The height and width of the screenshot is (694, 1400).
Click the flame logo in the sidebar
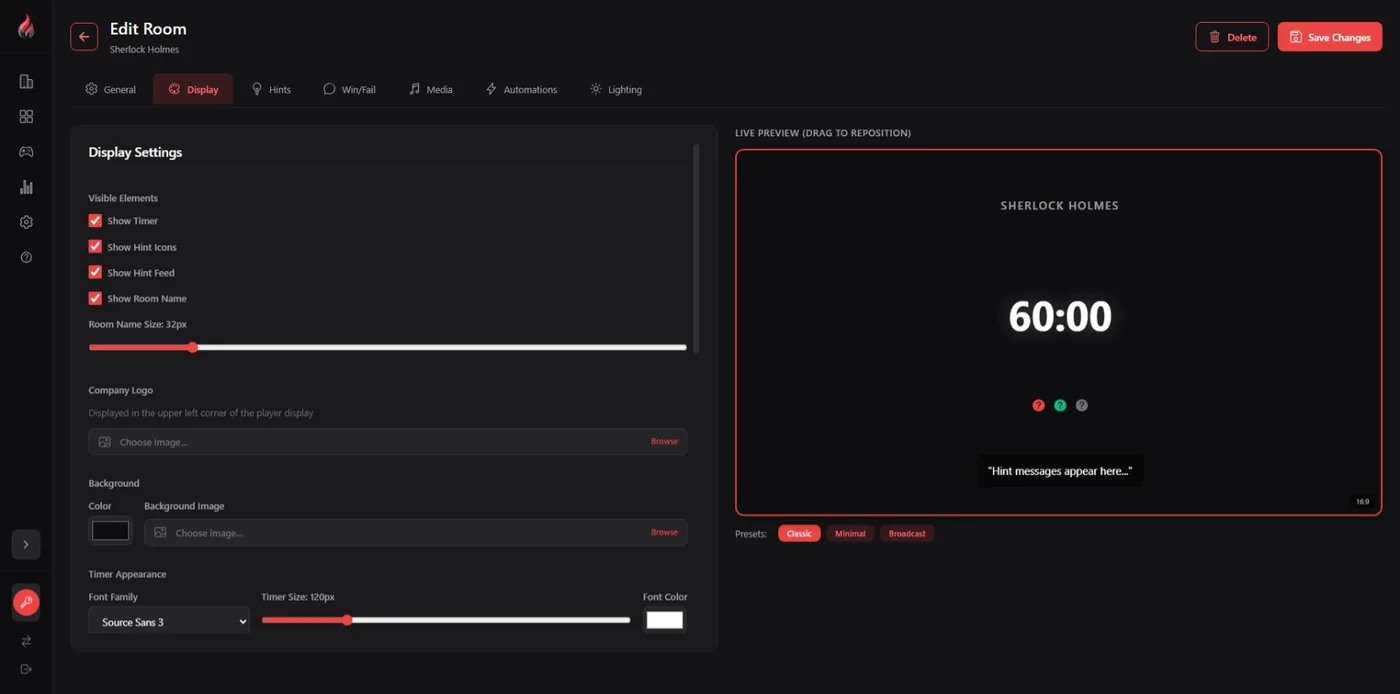click(26, 27)
